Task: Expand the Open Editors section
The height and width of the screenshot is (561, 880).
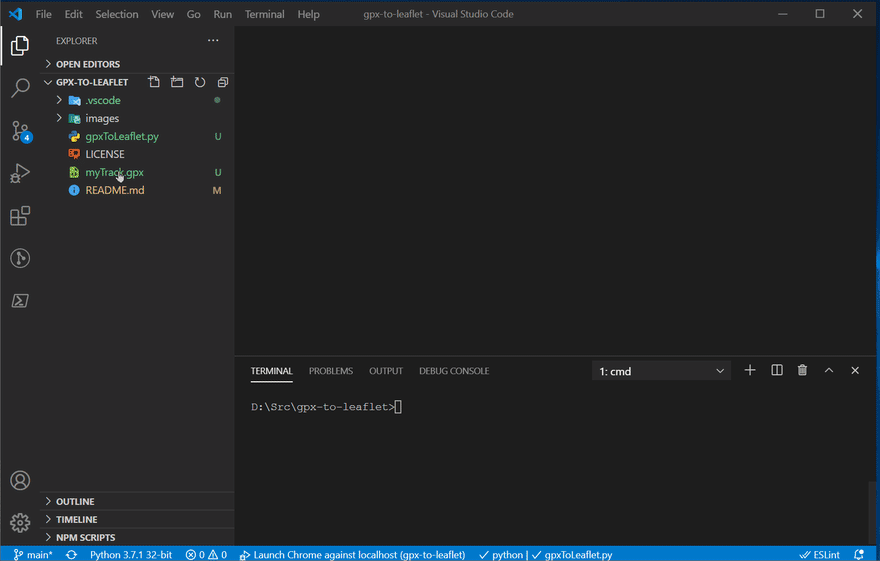Action: click(x=137, y=64)
